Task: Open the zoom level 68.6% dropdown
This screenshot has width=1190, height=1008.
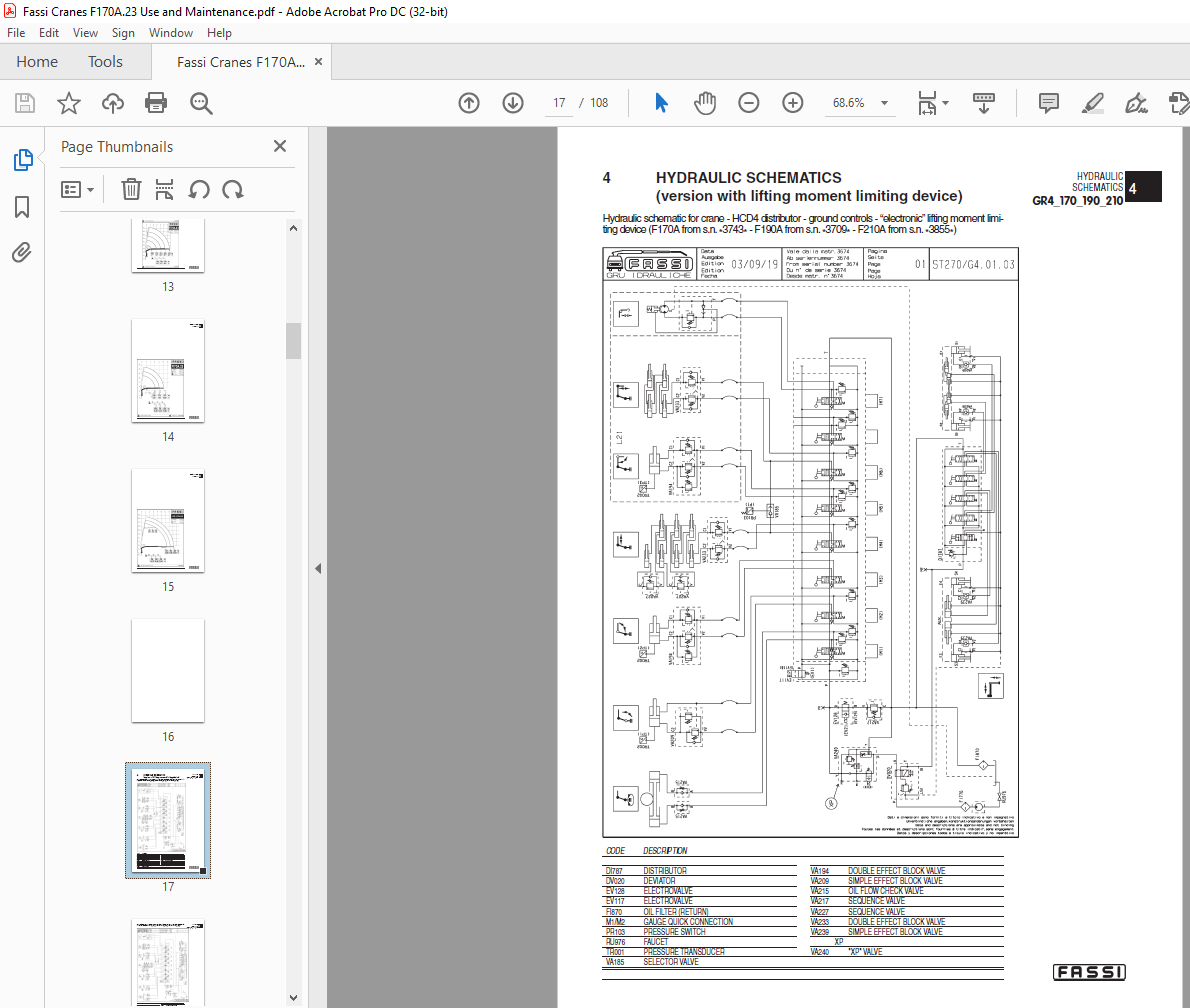Action: 884,103
